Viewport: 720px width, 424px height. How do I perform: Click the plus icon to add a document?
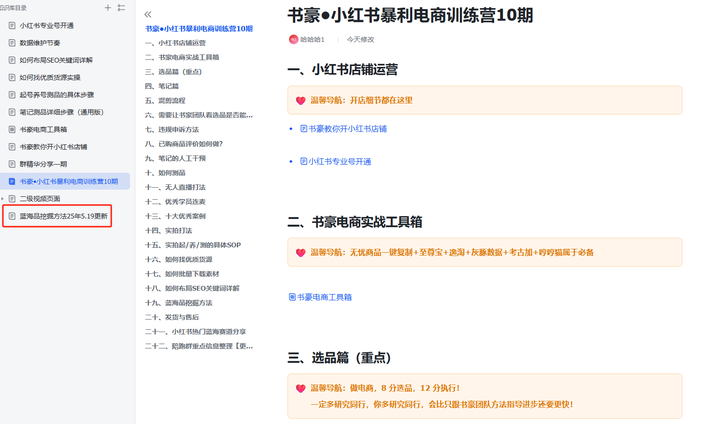coord(108,7)
